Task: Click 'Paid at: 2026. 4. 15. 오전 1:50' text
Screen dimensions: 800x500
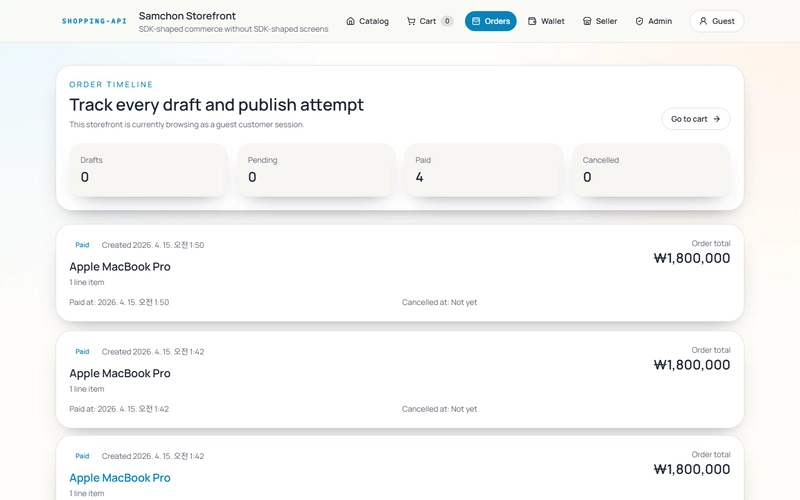Action: (119, 302)
